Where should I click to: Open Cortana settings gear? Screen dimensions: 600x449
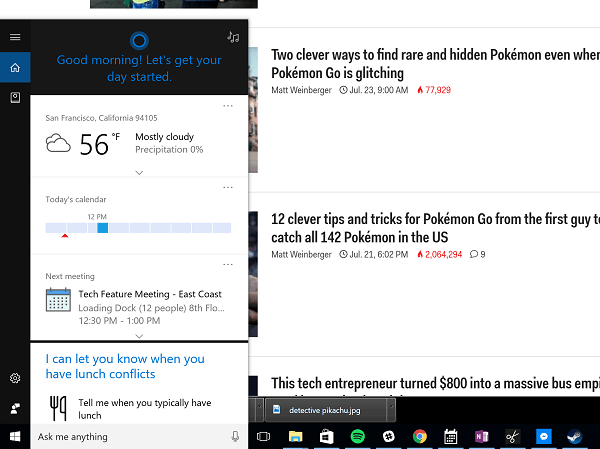click(15, 378)
